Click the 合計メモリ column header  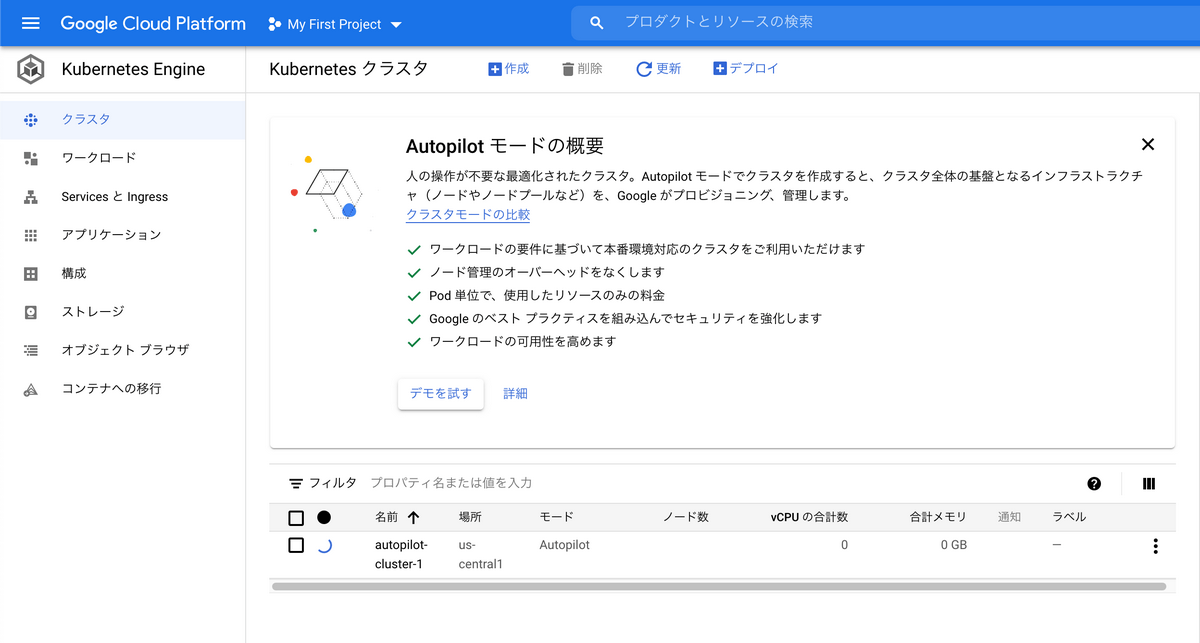[x=938, y=518]
